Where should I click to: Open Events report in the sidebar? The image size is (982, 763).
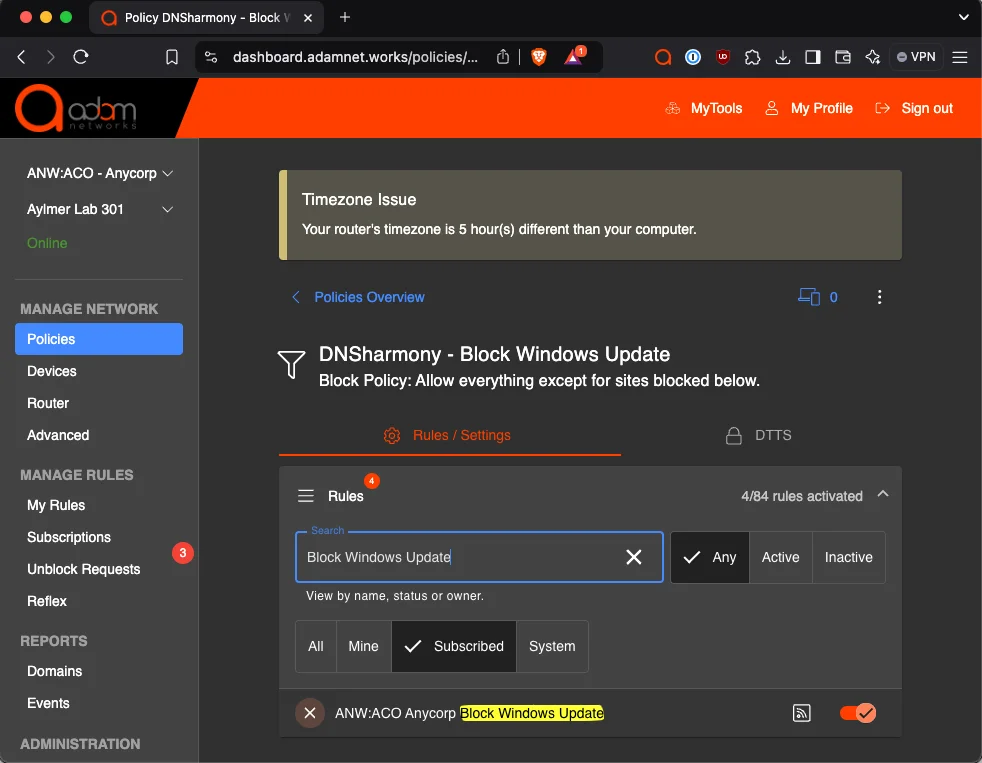click(48, 703)
